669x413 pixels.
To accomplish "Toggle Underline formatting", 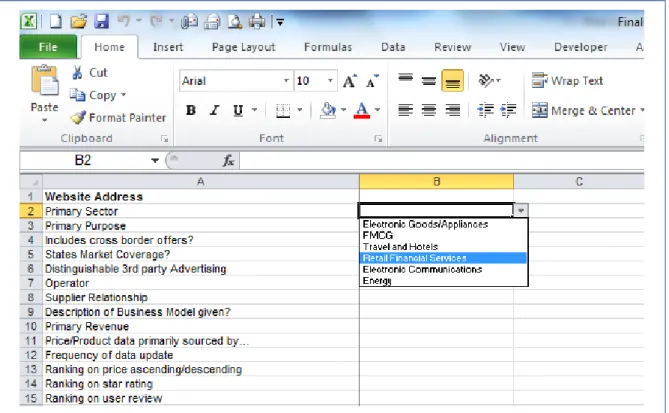I will (x=238, y=111).
